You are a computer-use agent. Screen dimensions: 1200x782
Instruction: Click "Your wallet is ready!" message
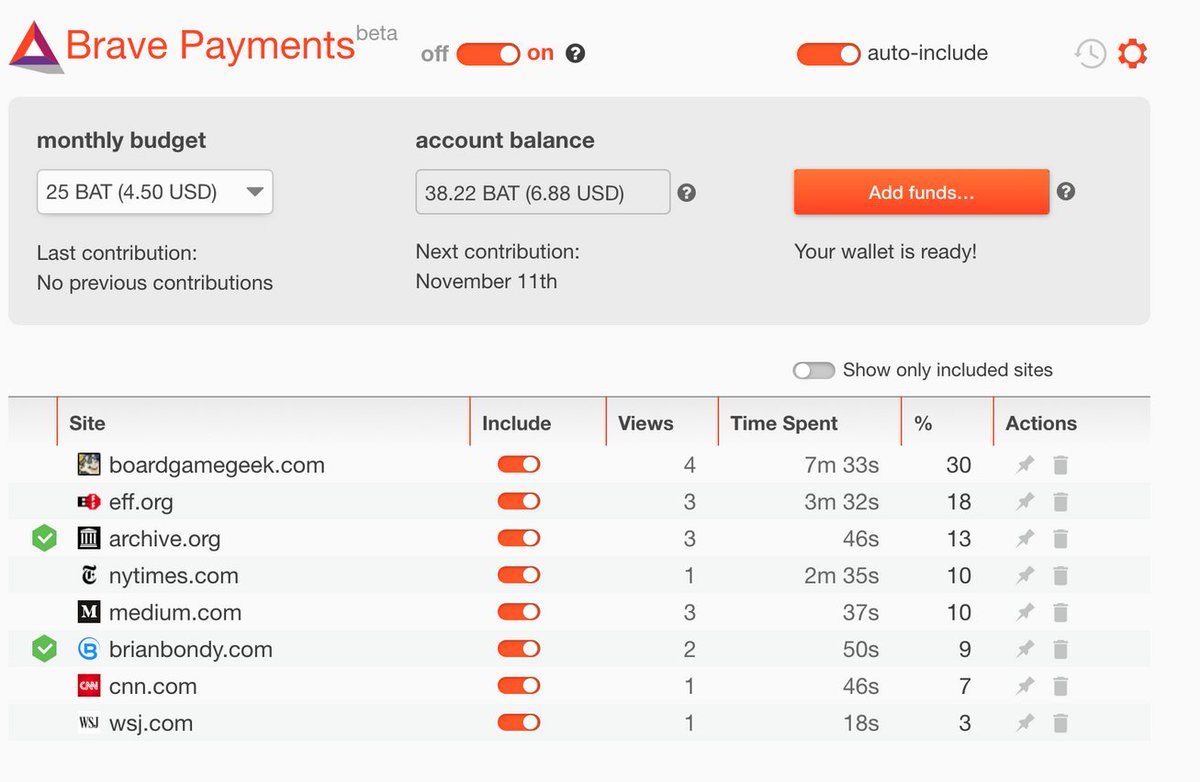pyautogui.click(x=885, y=252)
